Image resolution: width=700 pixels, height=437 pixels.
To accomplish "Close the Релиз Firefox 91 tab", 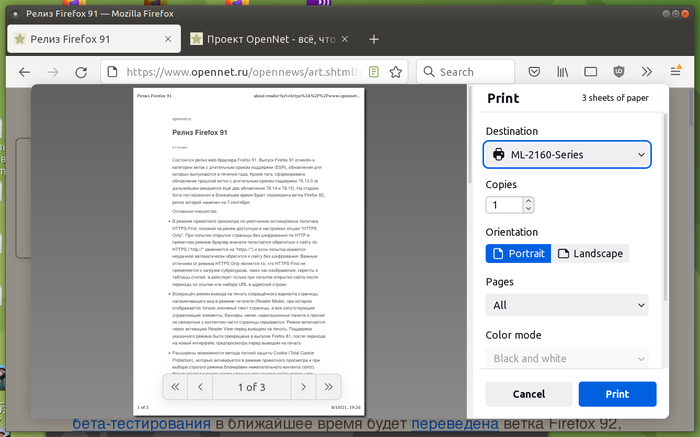I will 168,39.
